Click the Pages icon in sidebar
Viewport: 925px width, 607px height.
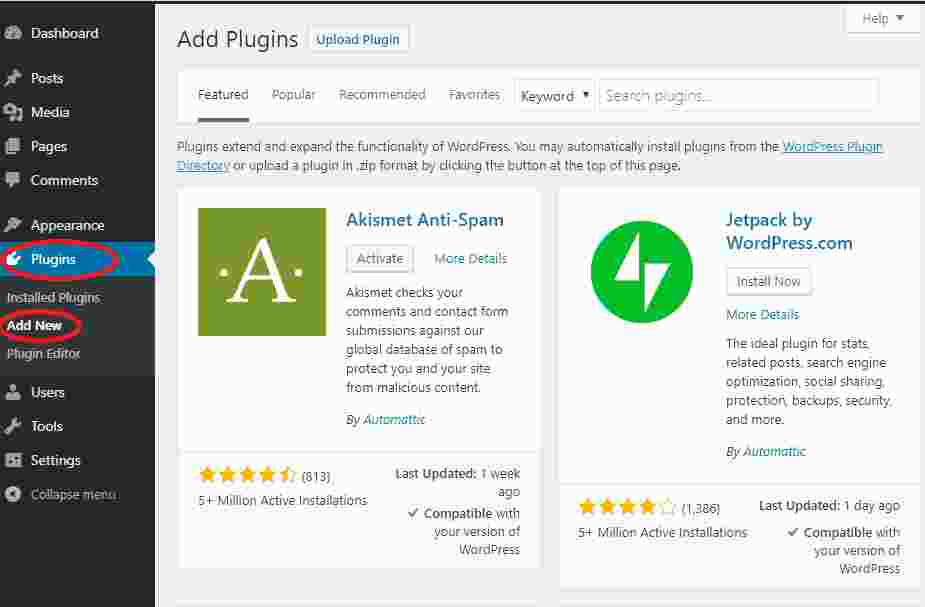coord(12,146)
